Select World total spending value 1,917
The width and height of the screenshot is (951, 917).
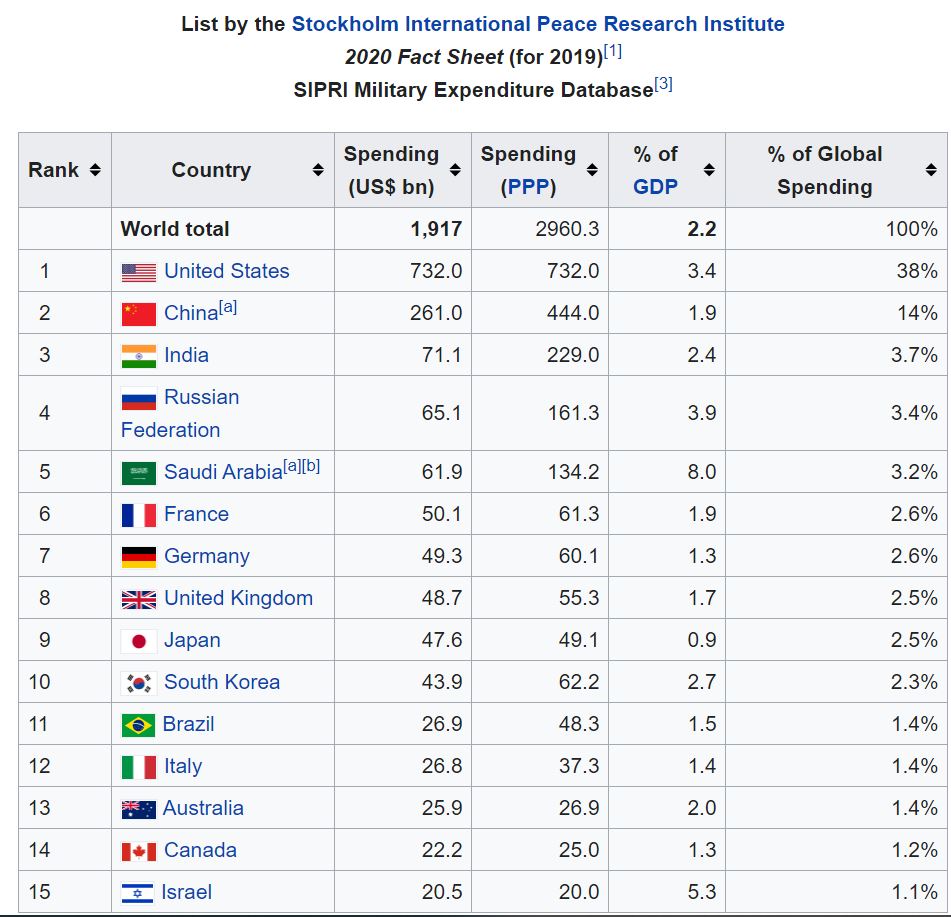(x=436, y=229)
